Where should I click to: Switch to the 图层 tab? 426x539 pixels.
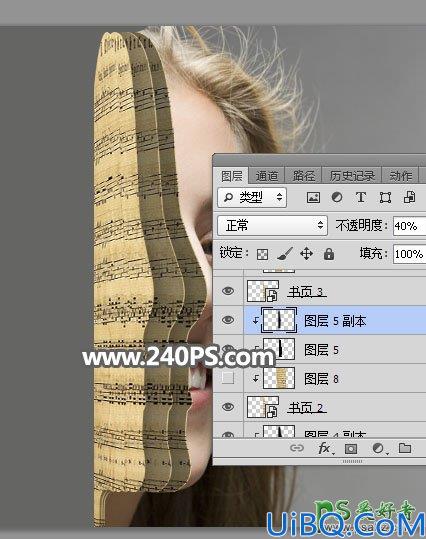pos(231,176)
